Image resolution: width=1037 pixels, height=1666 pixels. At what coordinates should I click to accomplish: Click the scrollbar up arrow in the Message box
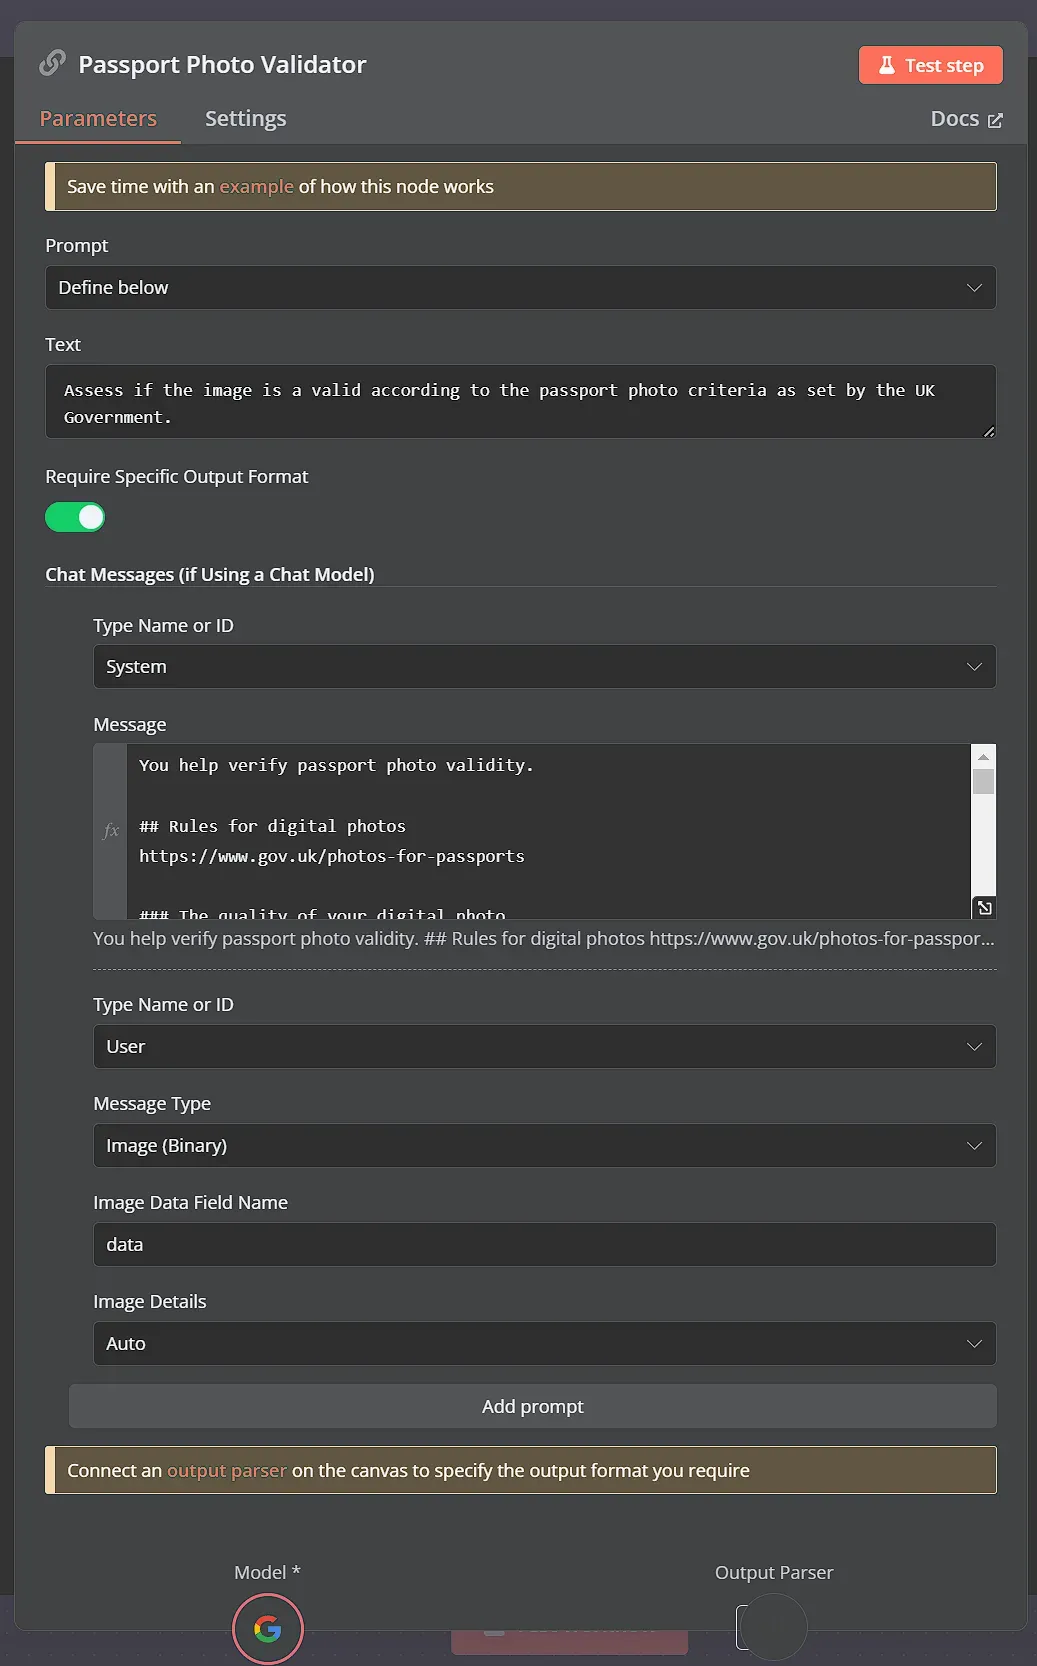983,756
